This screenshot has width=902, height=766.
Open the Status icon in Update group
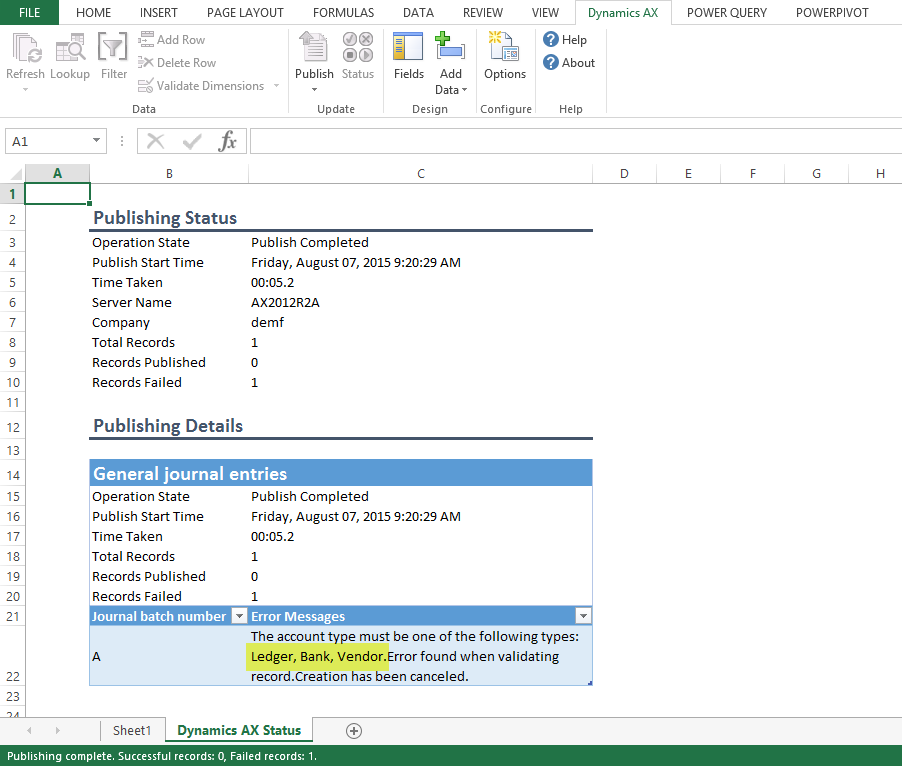tap(357, 50)
